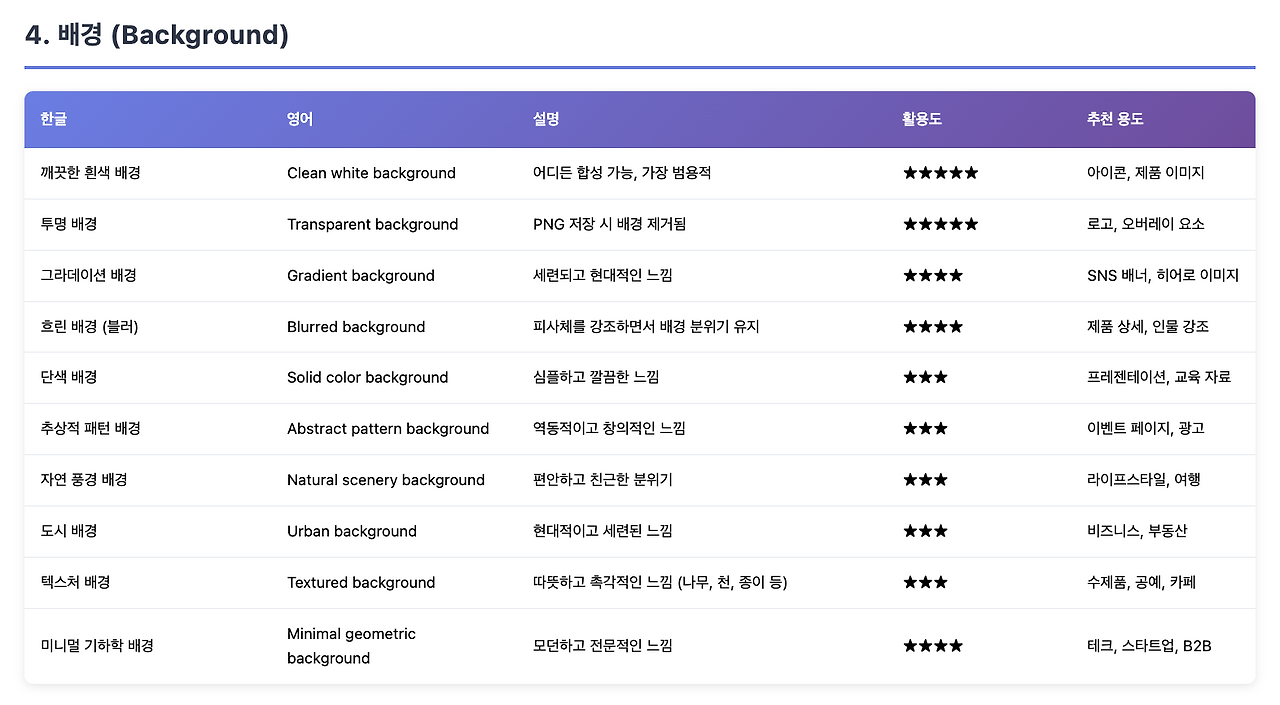Image resolution: width=1280 pixels, height=705 pixels.
Task: Select the 'Blurred background' cell
Action: pos(356,327)
